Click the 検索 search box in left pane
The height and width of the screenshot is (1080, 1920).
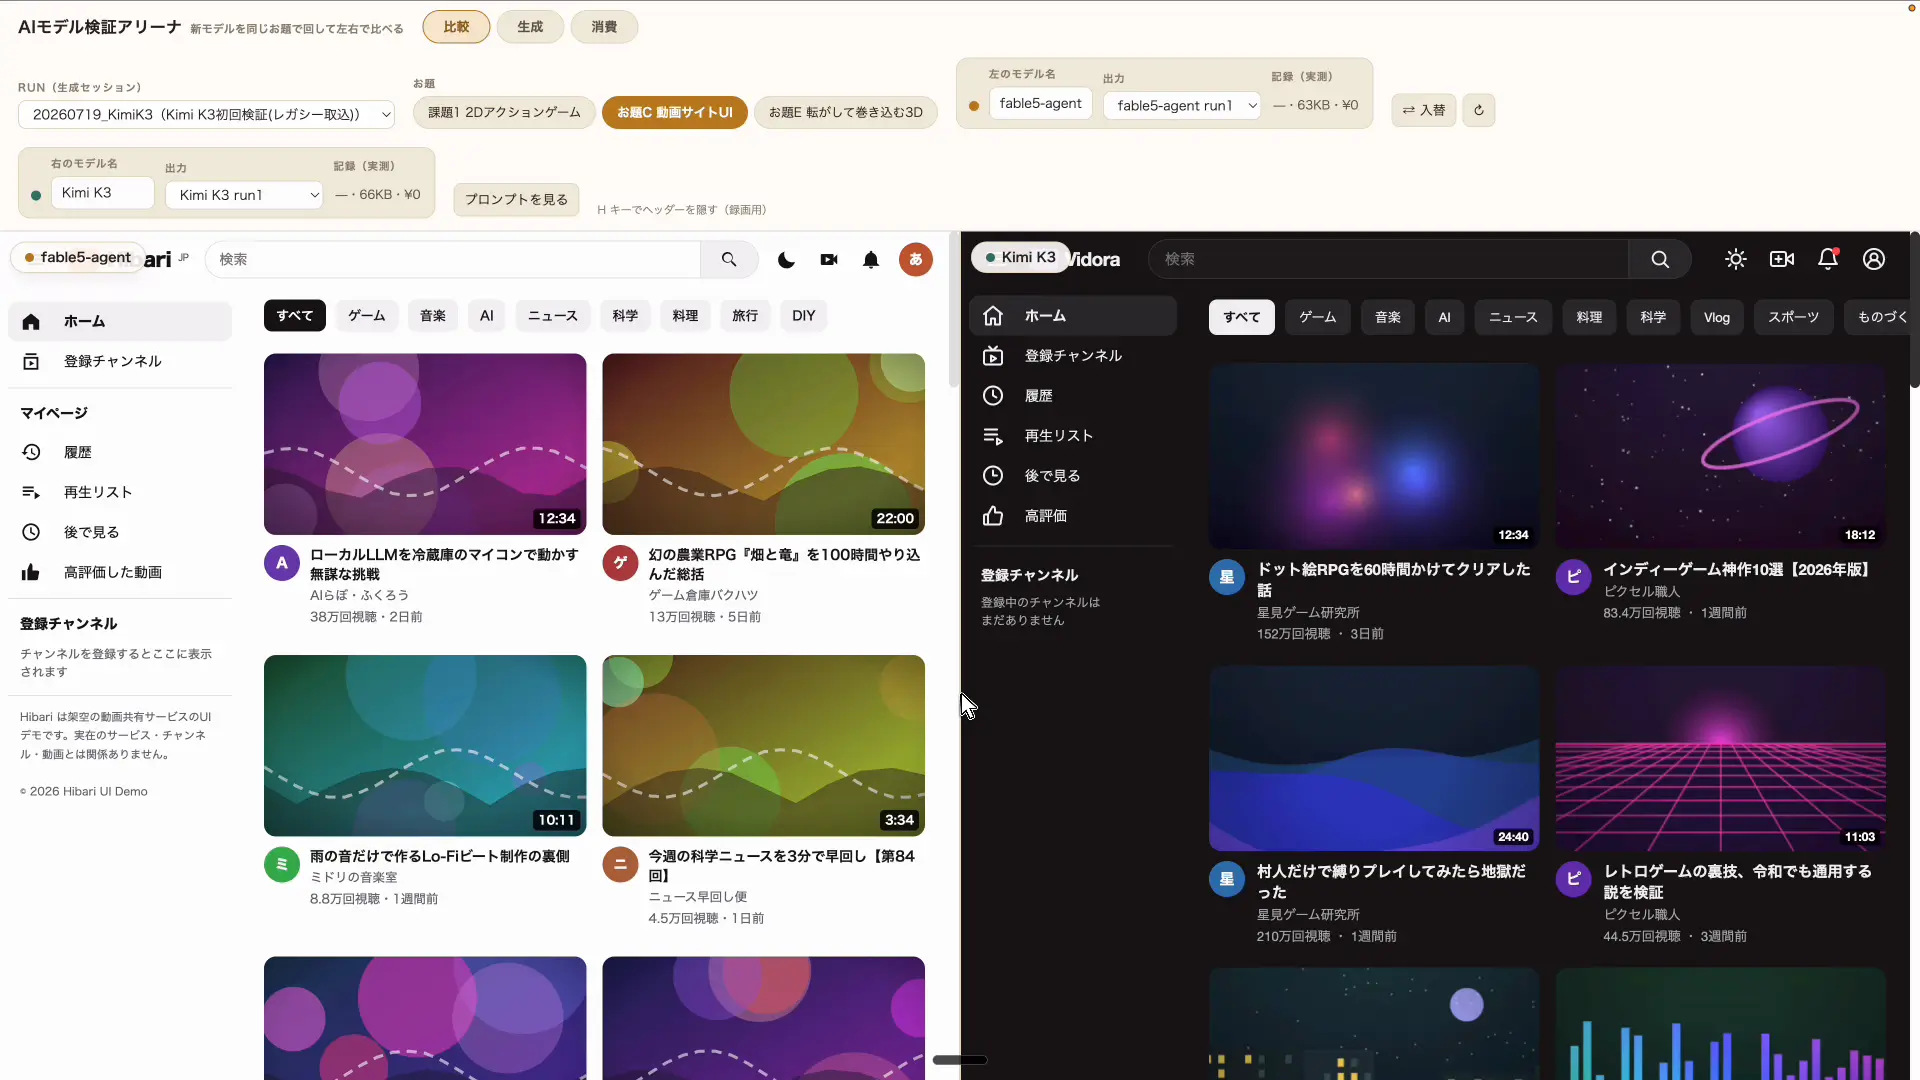(453, 259)
